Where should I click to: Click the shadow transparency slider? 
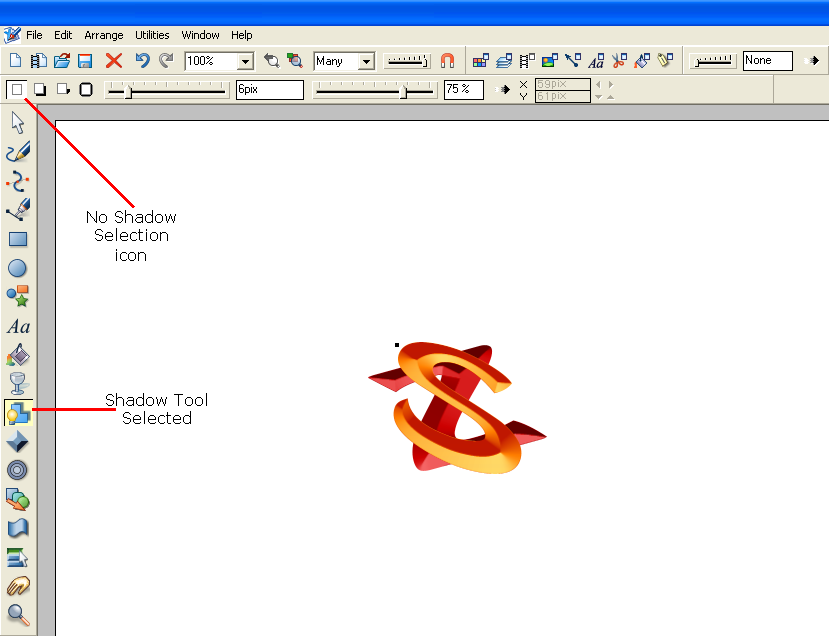375,90
